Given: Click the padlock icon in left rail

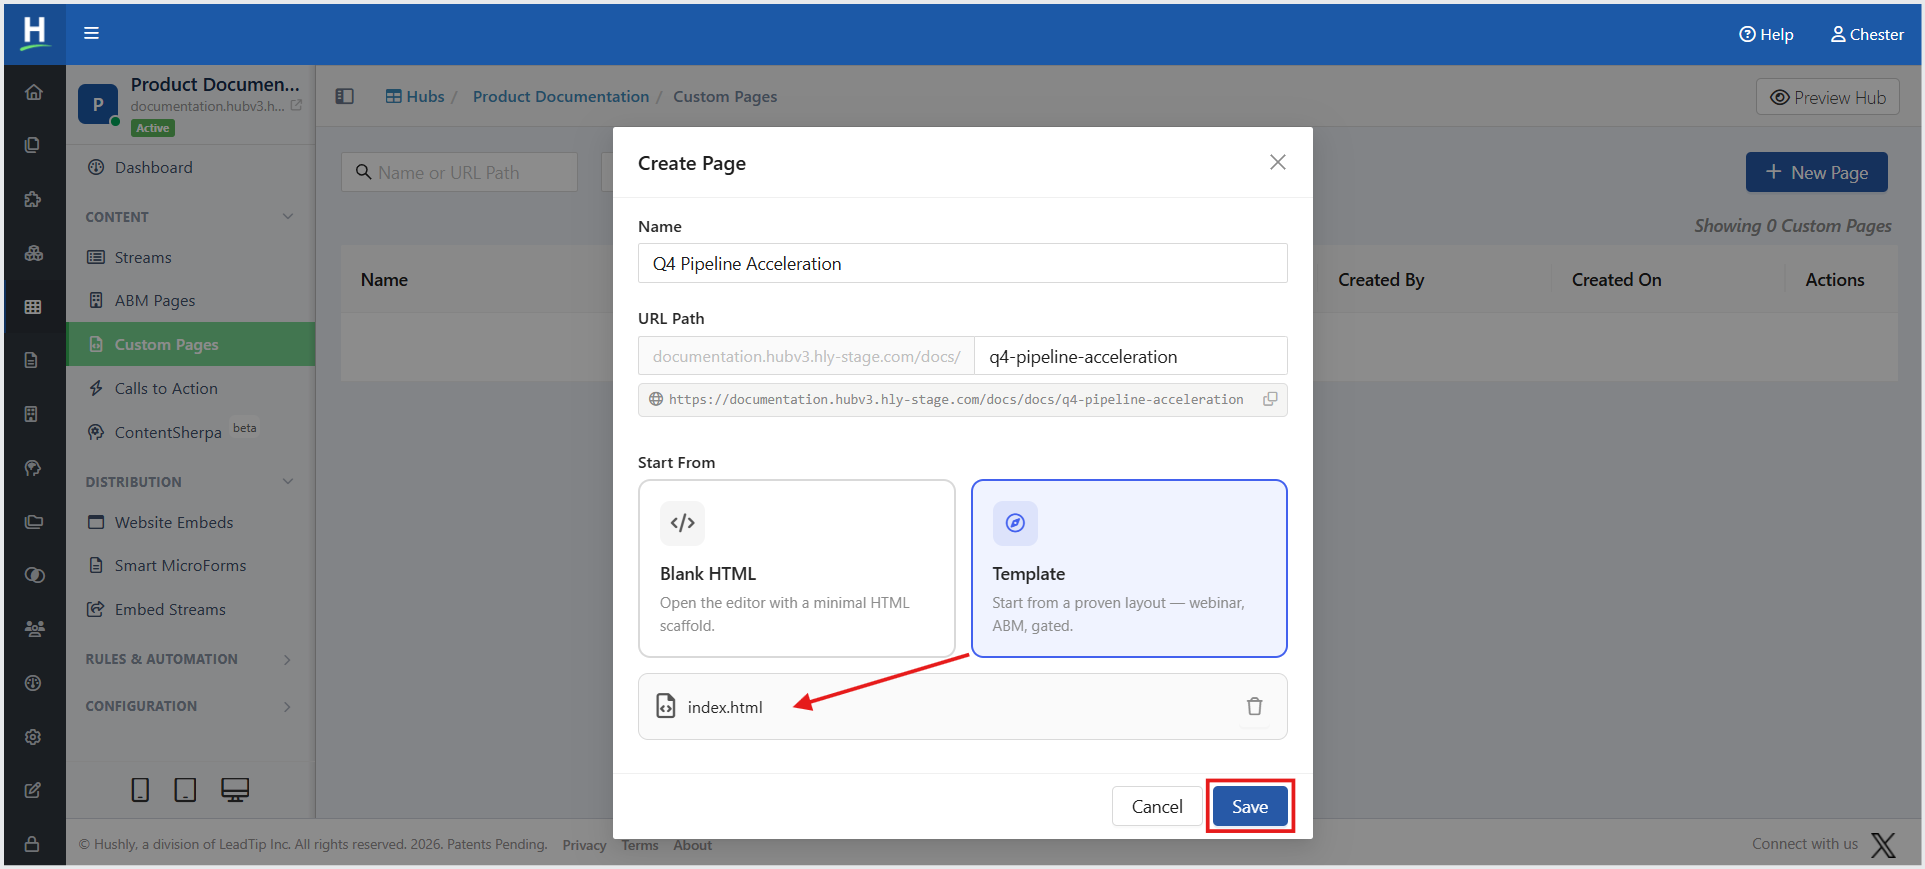Looking at the screenshot, I should (33, 844).
